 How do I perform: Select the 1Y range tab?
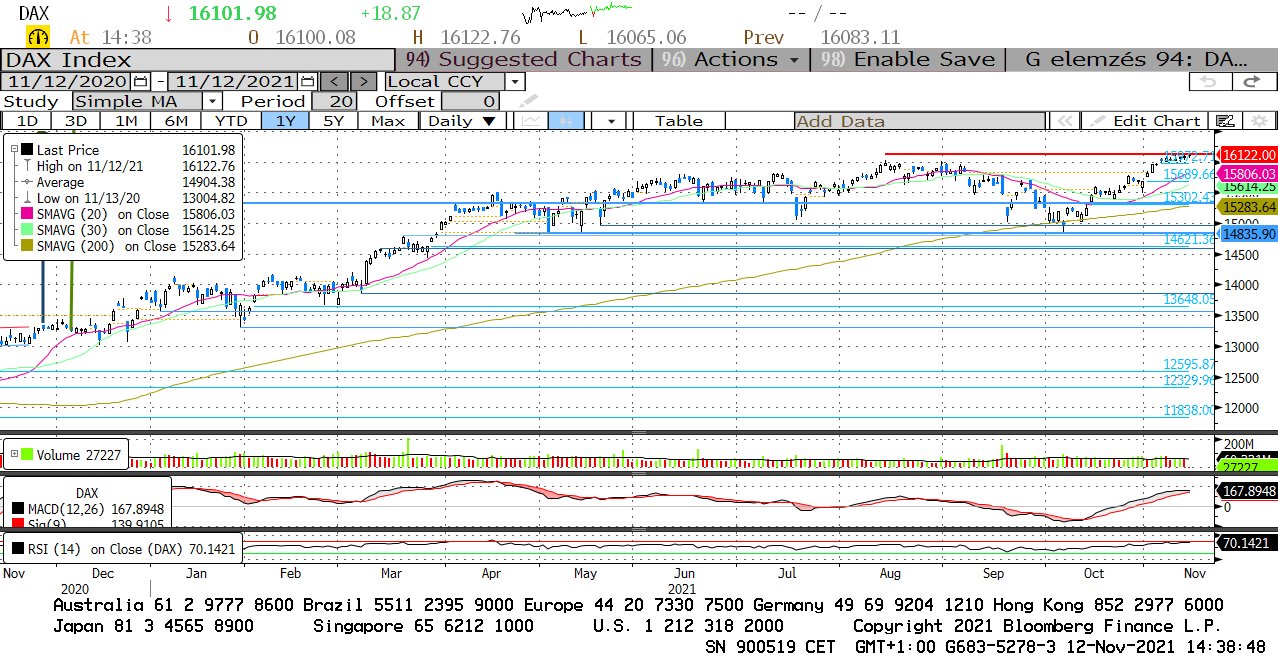285,121
